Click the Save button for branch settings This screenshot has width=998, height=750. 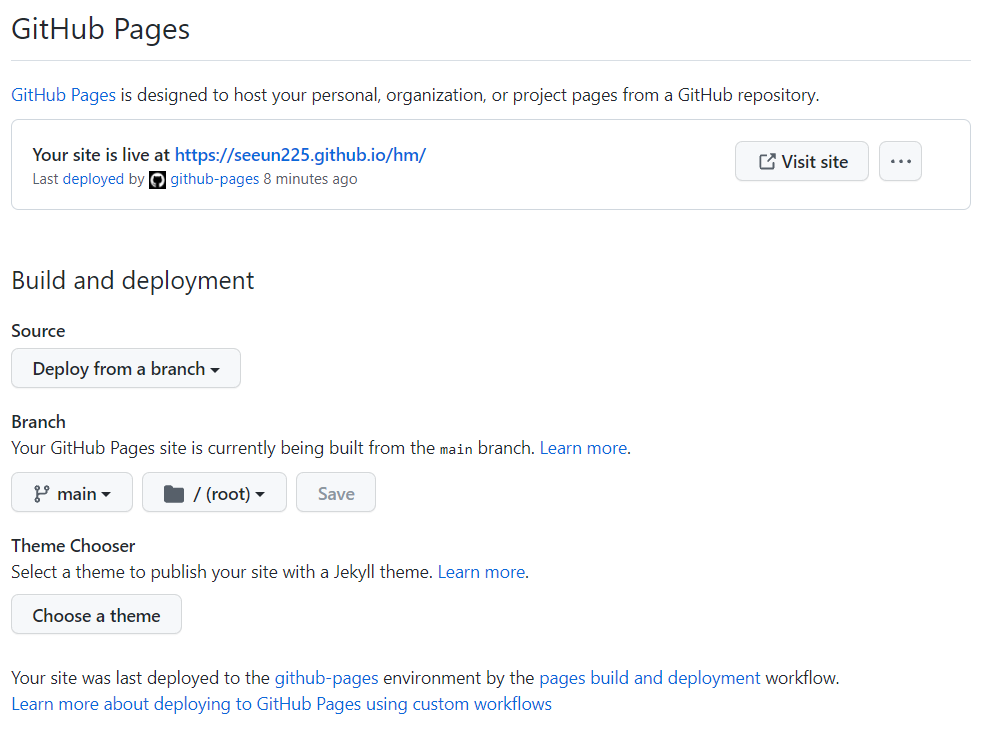(x=336, y=492)
